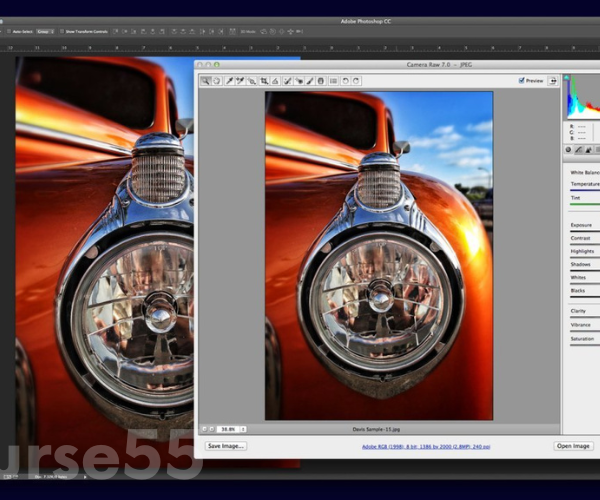Click Align right edges in options bar
The width and height of the screenshot is (600, 500).
[x=161, y=31]
